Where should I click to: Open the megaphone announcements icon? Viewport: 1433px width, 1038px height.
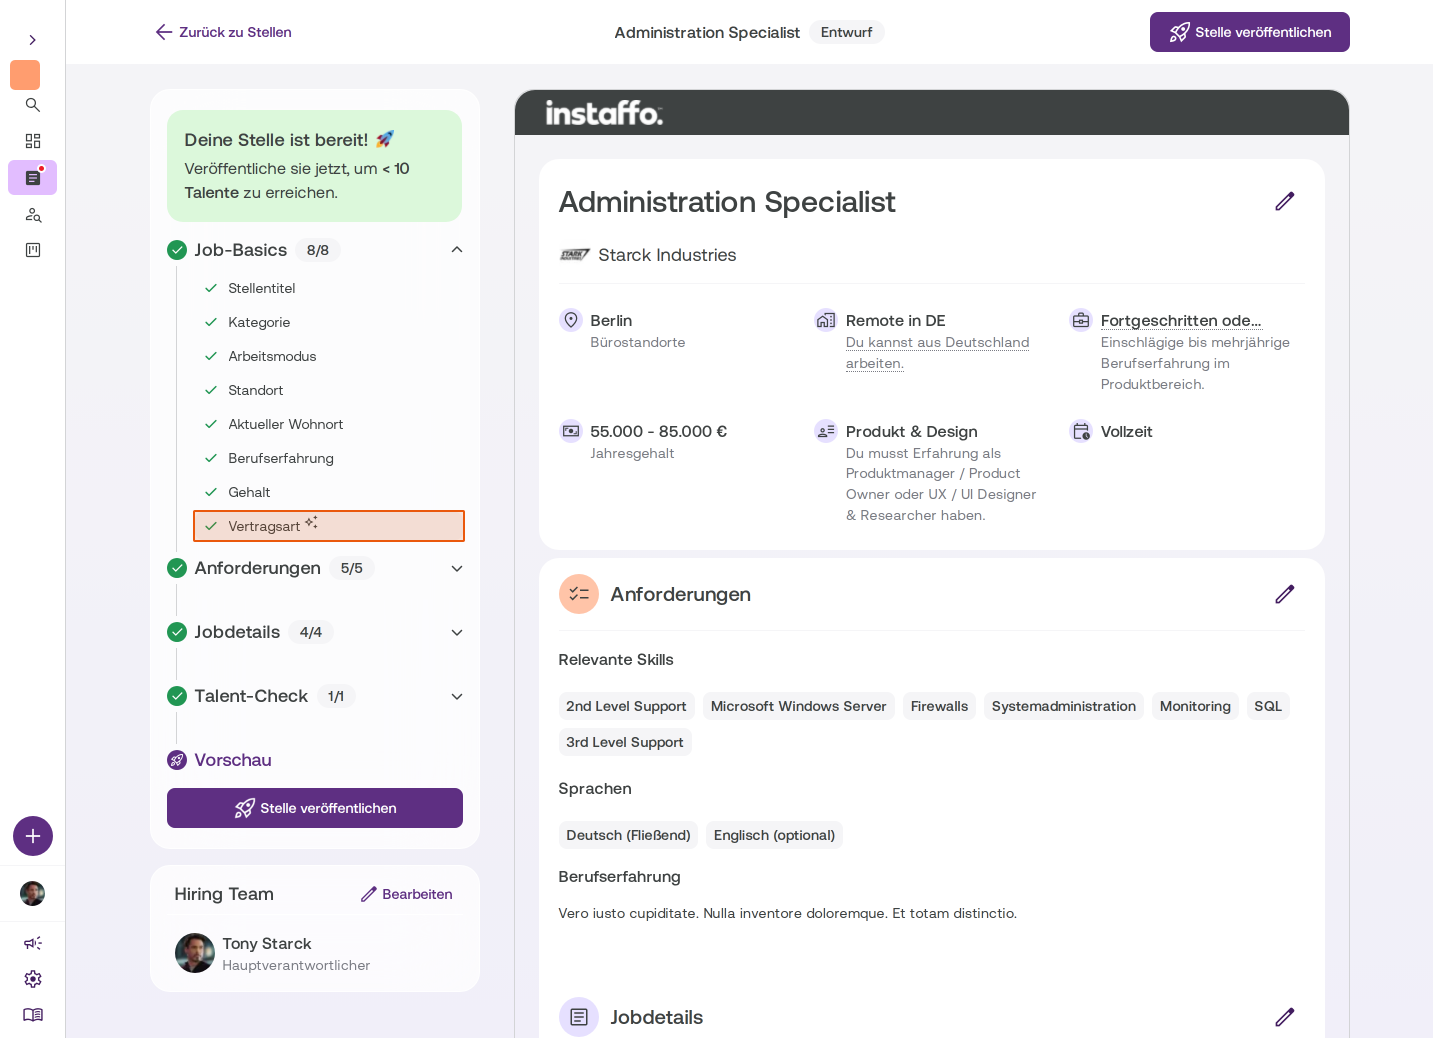[x=33, y=943]
